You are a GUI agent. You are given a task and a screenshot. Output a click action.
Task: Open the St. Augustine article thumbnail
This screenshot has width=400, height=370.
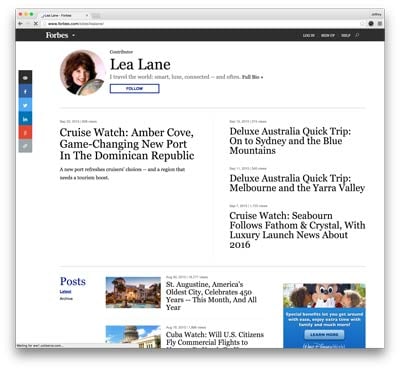click(133, 292)
